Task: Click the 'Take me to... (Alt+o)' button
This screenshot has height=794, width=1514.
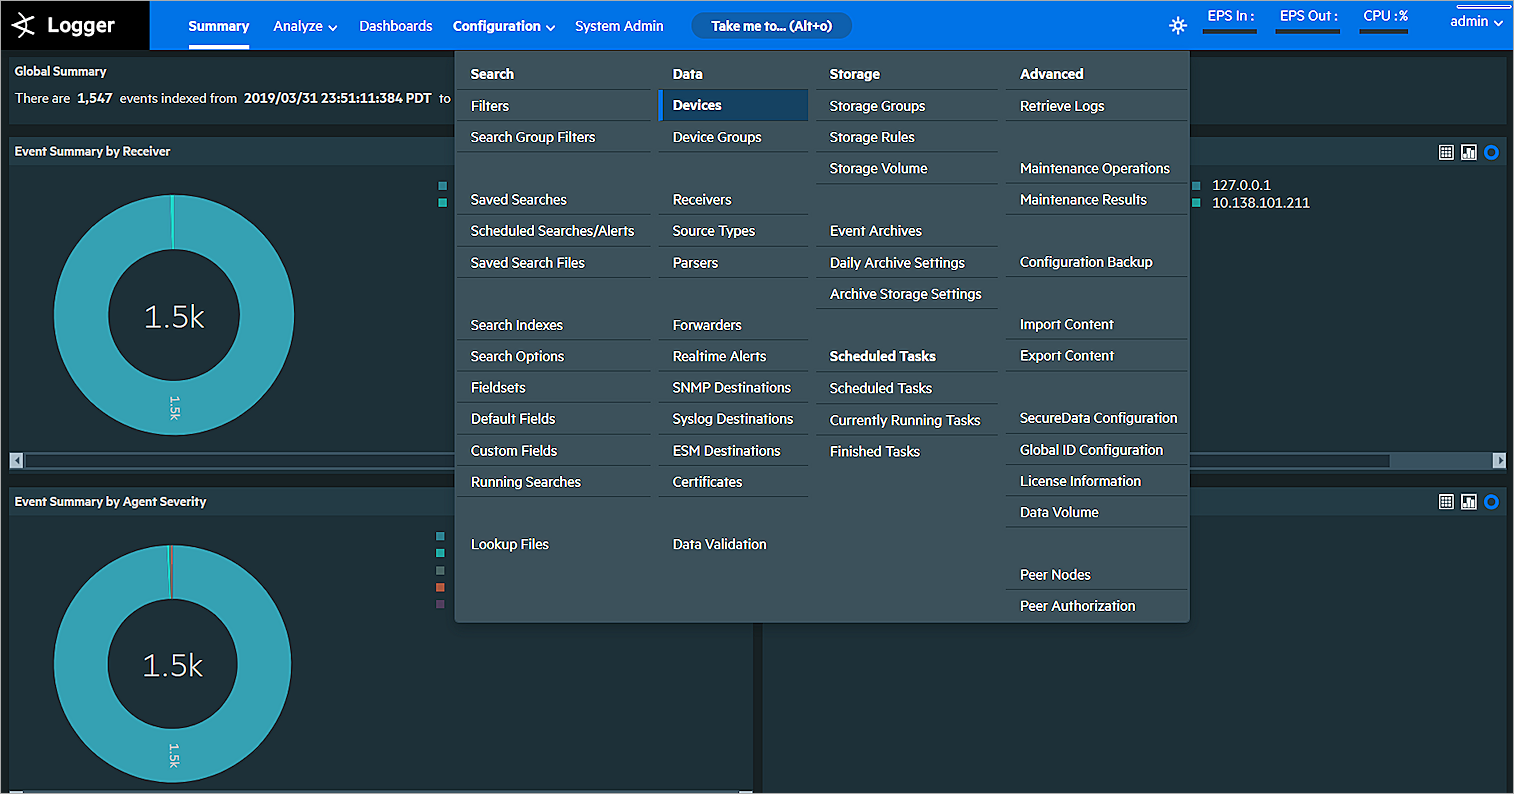Action: pos(771,26)
